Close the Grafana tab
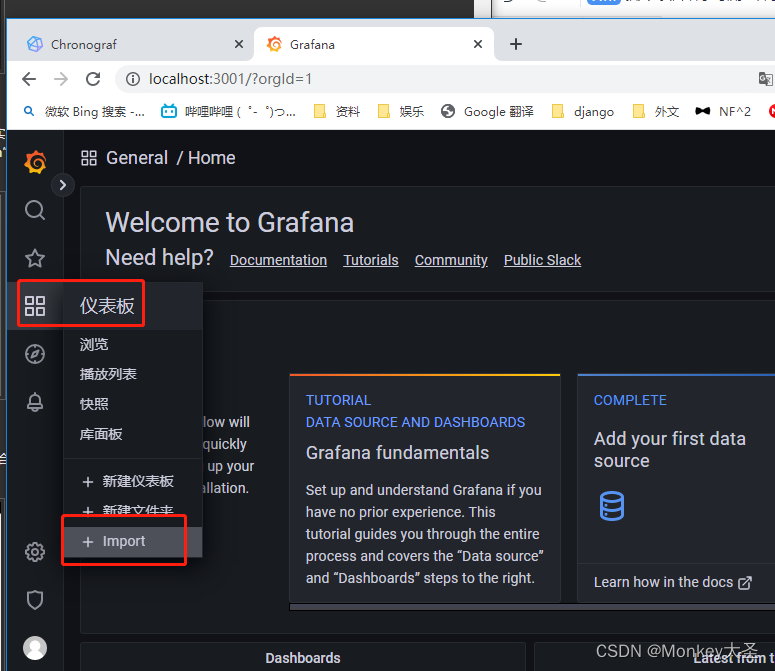The image size is (775, 671). 478,44
